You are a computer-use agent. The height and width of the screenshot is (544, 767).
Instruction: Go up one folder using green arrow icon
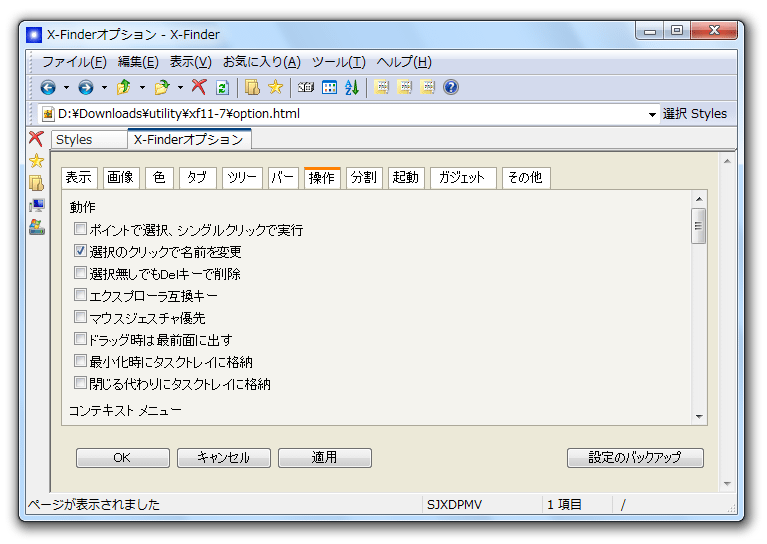123,87
